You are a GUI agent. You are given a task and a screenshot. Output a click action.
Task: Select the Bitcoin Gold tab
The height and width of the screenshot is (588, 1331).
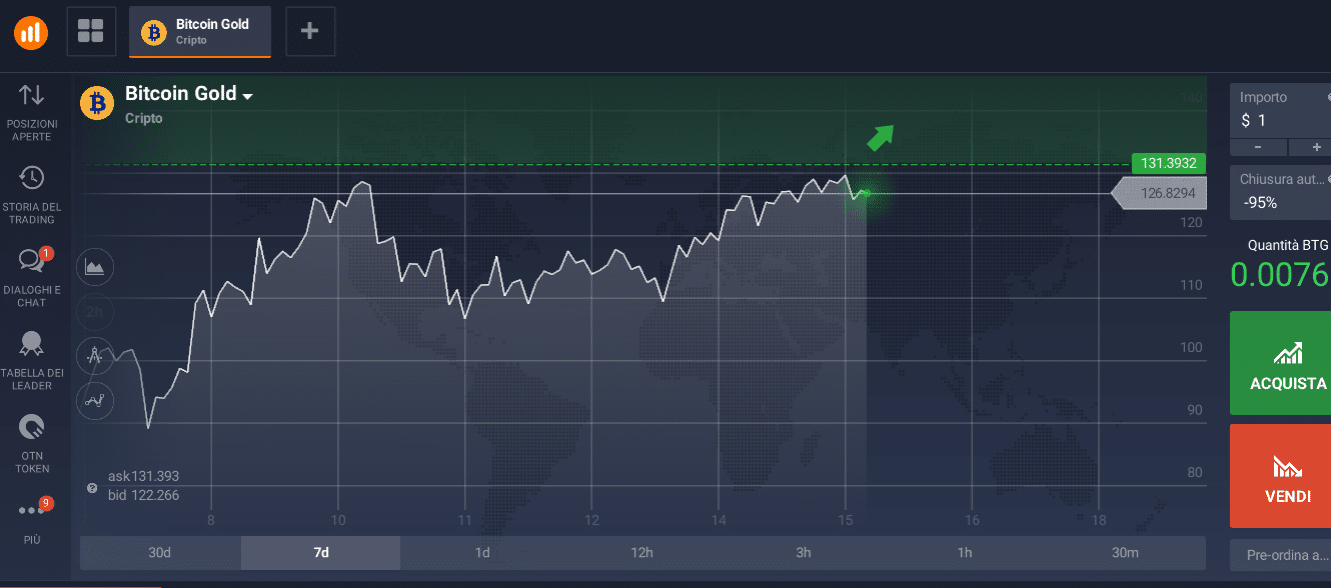click(x=200, y=32)
